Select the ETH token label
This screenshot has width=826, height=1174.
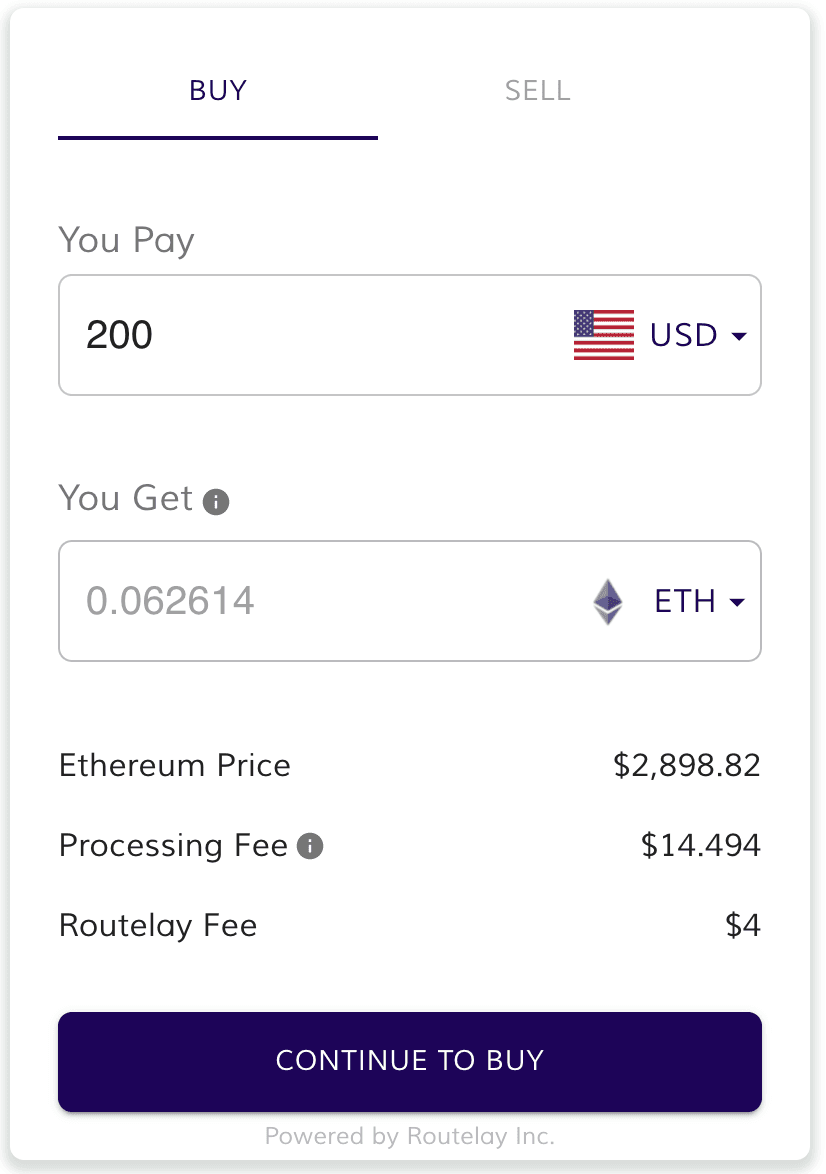[685, 602]
